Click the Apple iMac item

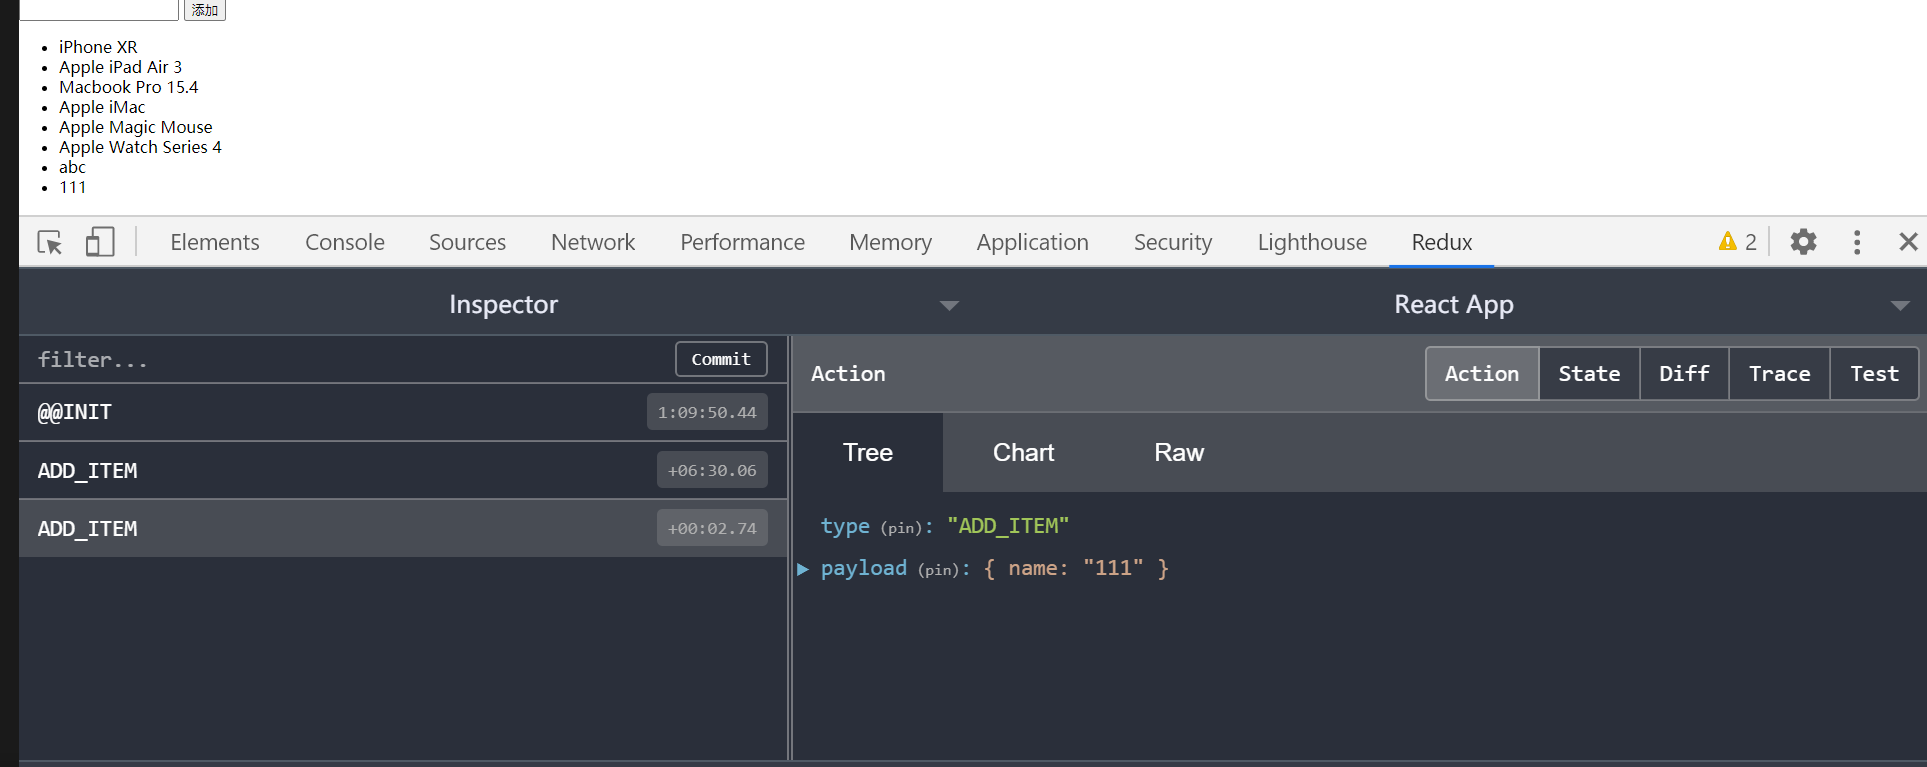coord(102,107)
